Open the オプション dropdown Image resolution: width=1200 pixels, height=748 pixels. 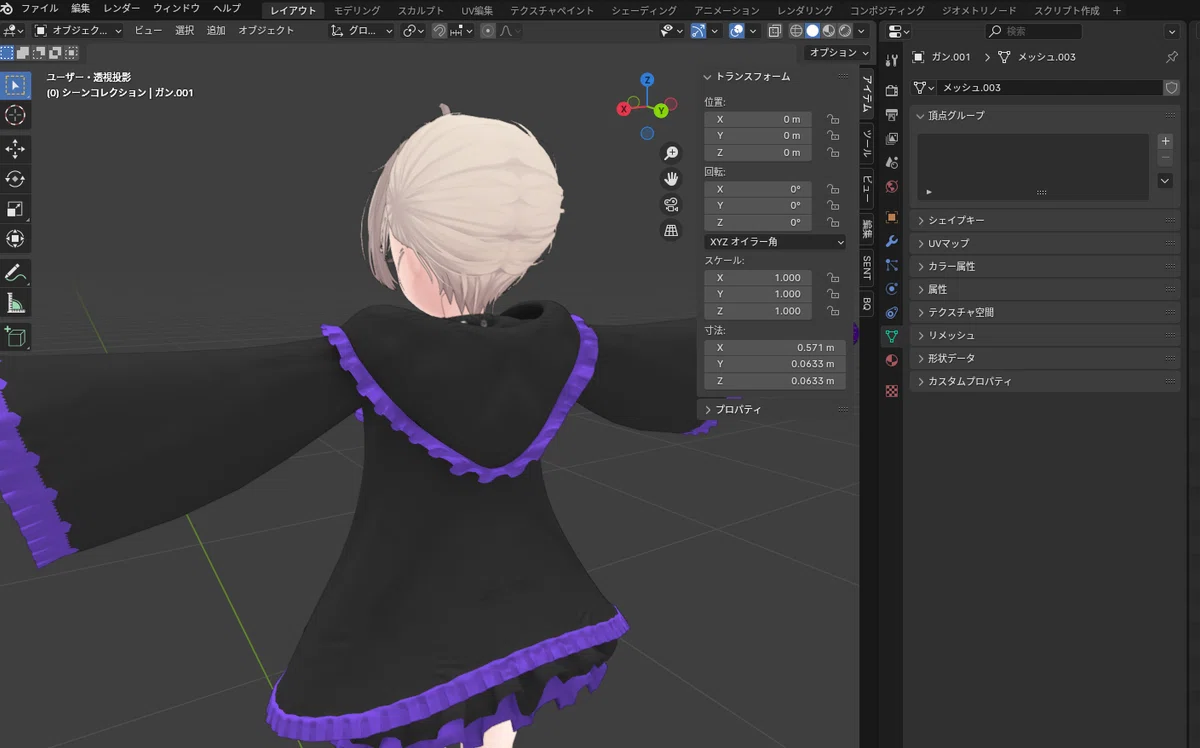tap(837, 52)
